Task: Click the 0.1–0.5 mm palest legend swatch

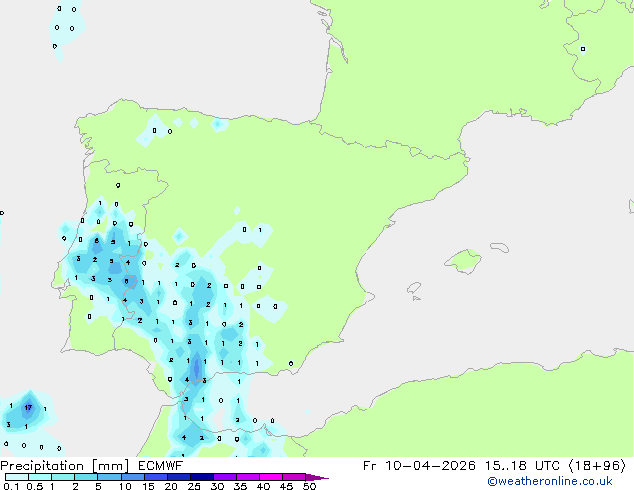Action: [17, 477]
